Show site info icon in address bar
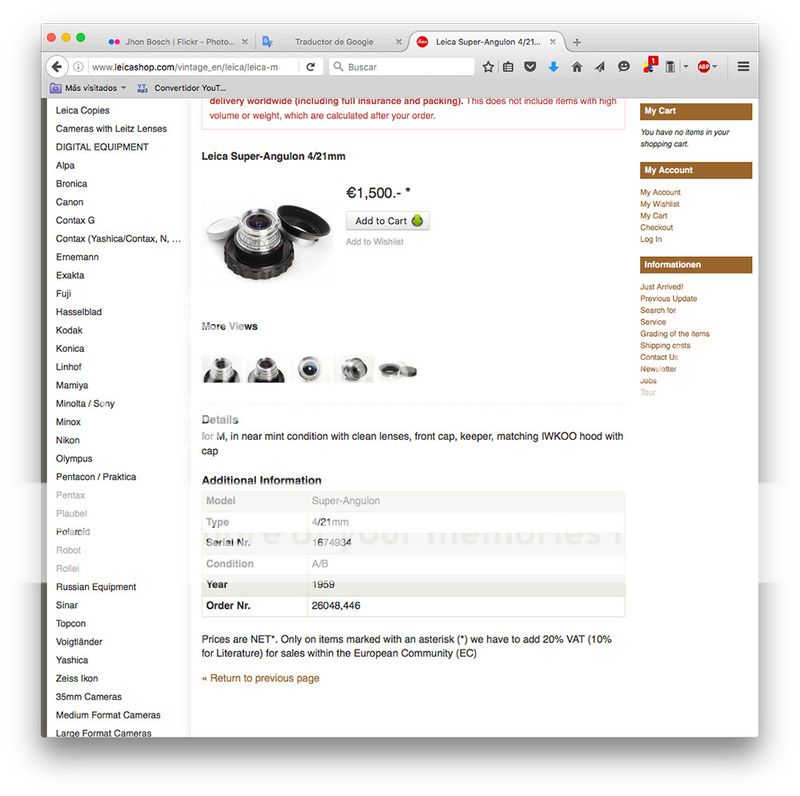This screenshot has width=800, height=796. click(78, 67)
